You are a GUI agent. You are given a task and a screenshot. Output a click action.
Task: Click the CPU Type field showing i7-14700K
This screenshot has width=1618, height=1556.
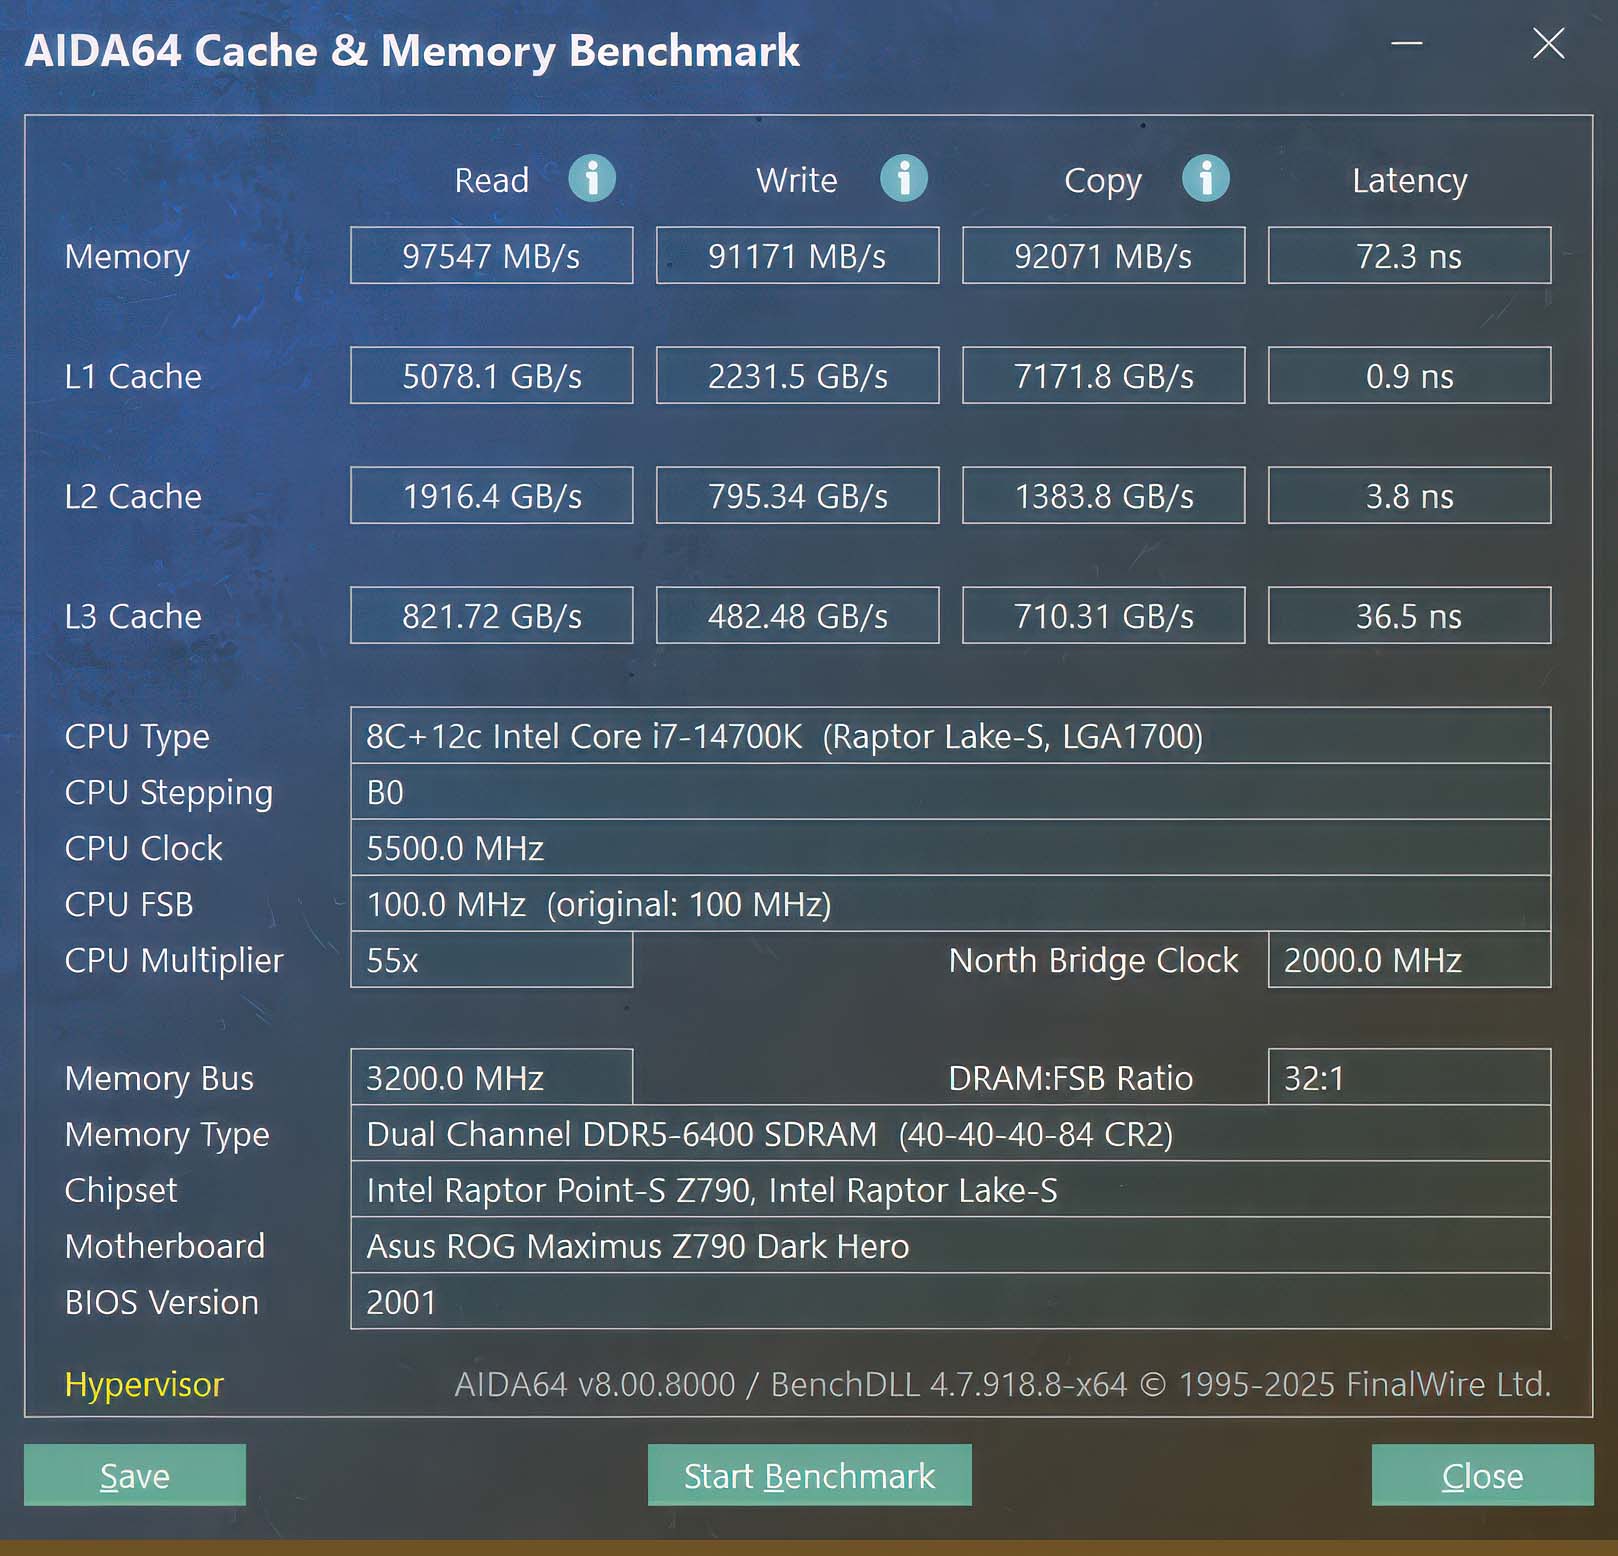(x=952, y=737)
